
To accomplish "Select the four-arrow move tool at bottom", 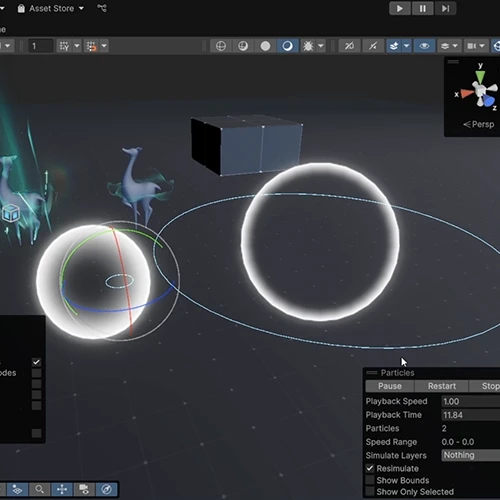I will (62, 489).
